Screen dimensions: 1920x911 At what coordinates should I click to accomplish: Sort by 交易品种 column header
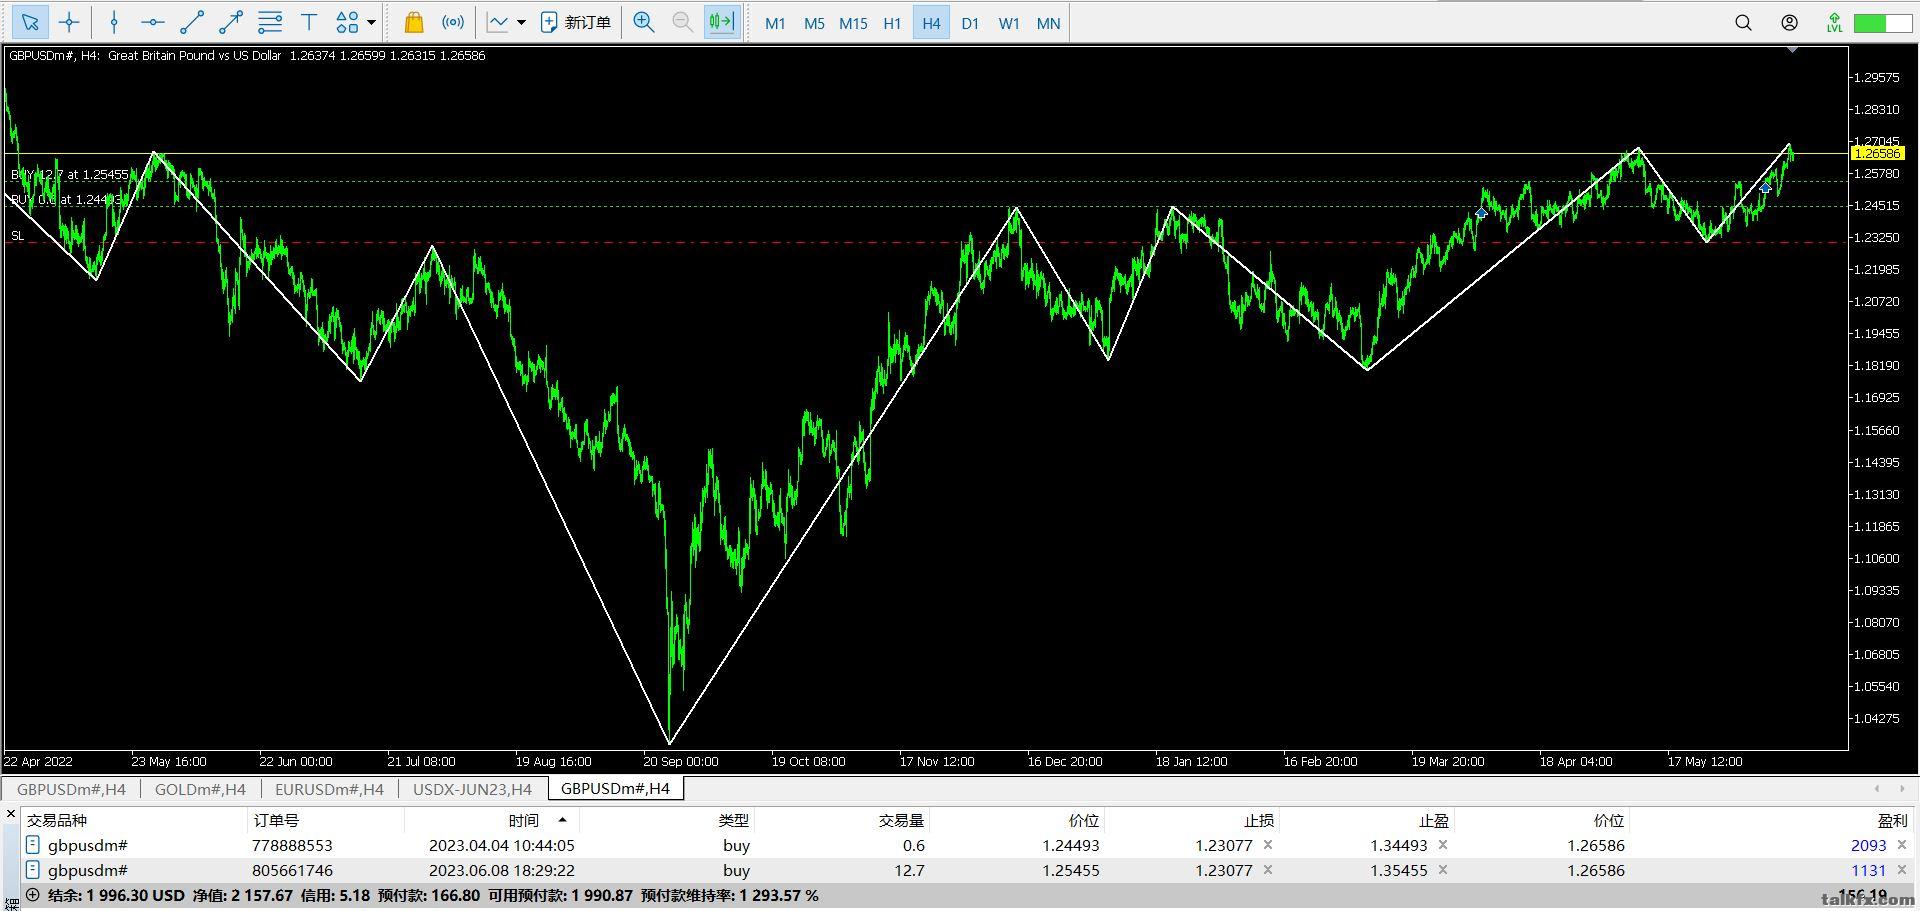[x=57, y=820]
